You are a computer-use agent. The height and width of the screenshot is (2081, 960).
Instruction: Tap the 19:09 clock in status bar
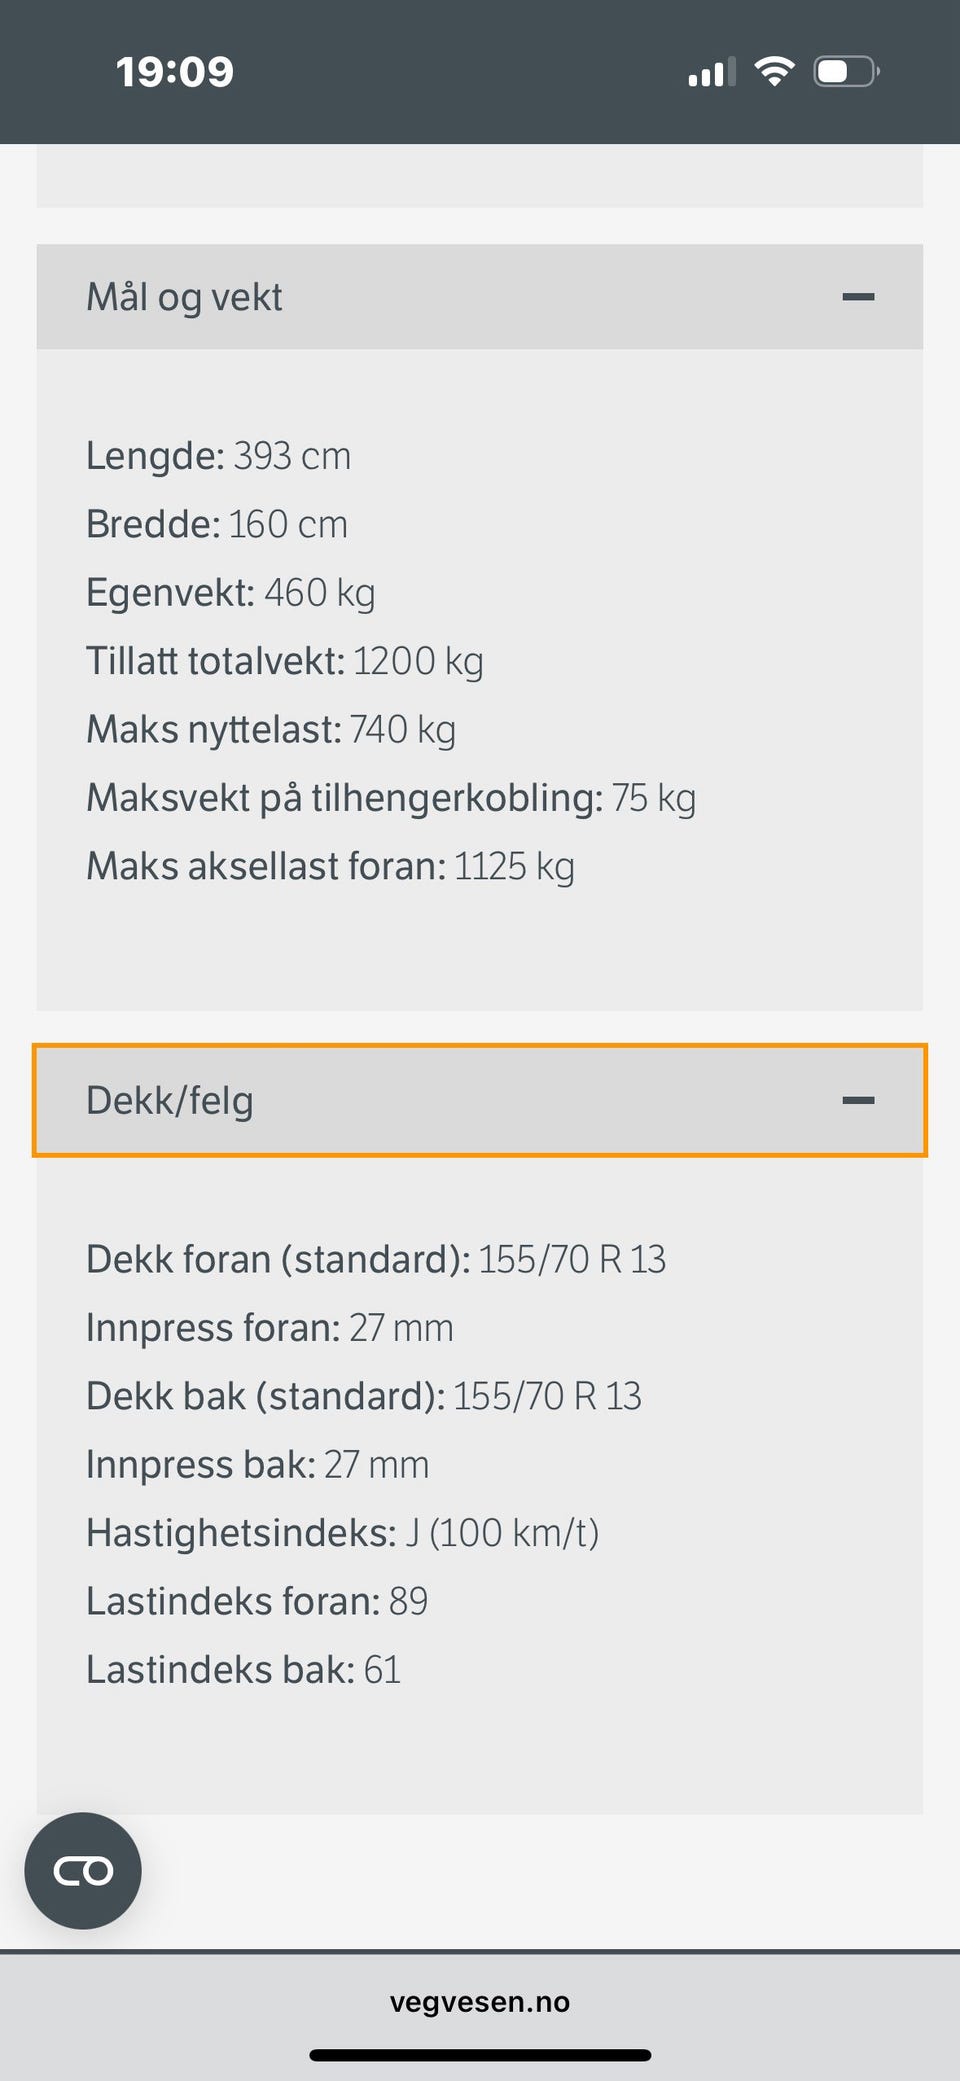175,72
